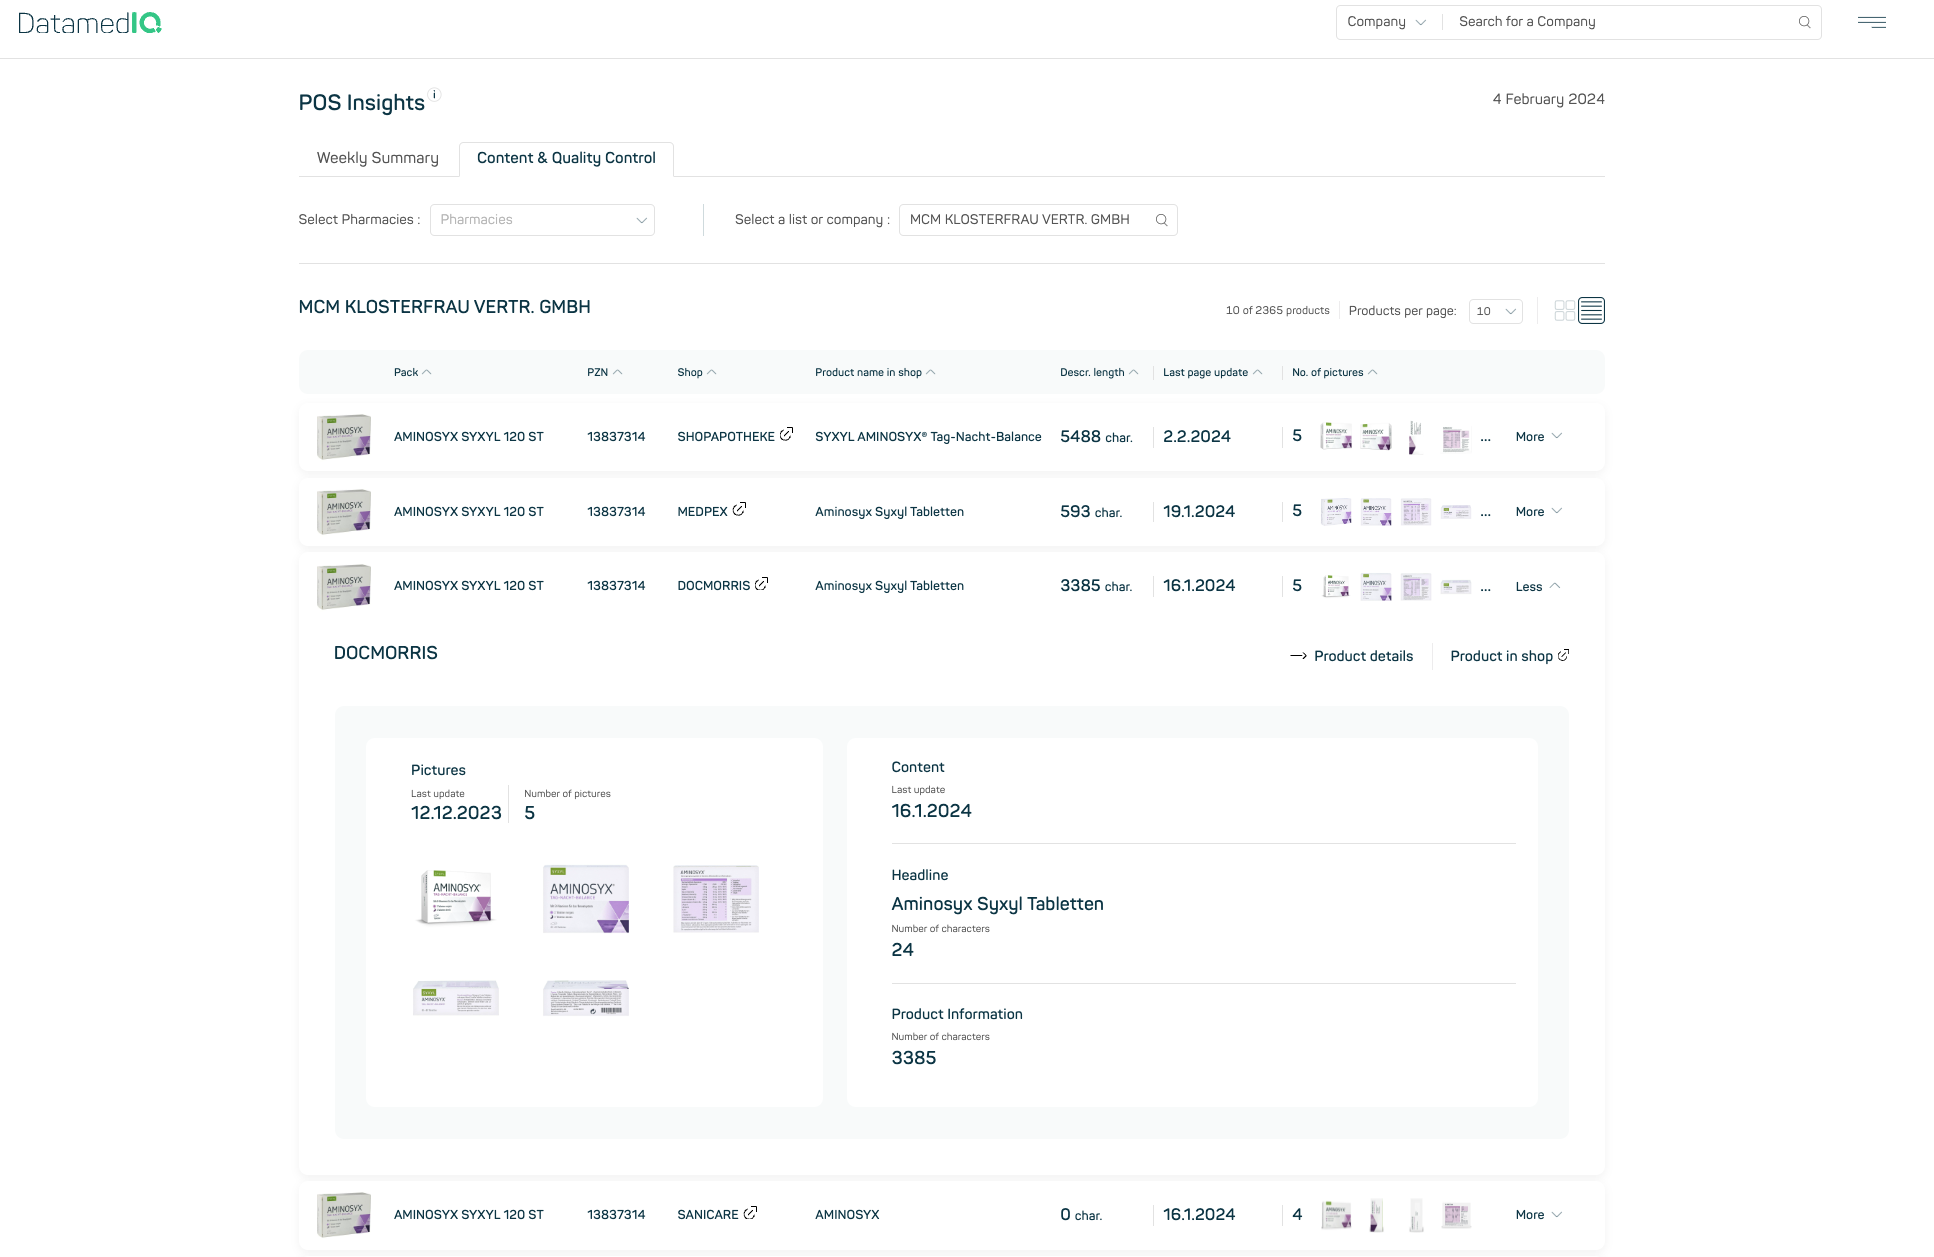1934x1257 pixels.
Task: Click ellipsis after pictures in MEDPEX row
Action: tap(1485, 514)
